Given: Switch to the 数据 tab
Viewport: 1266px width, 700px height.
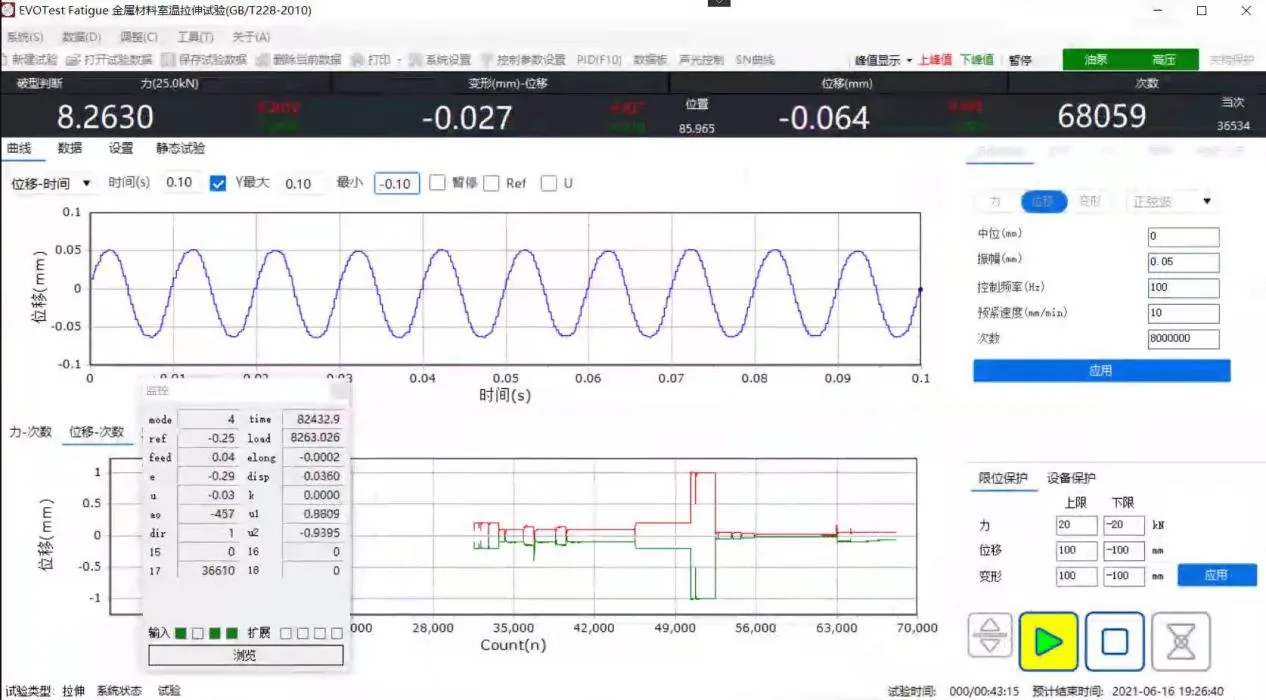Looking at the screenshot, I should pyautogui.click(x=70, y=148).
